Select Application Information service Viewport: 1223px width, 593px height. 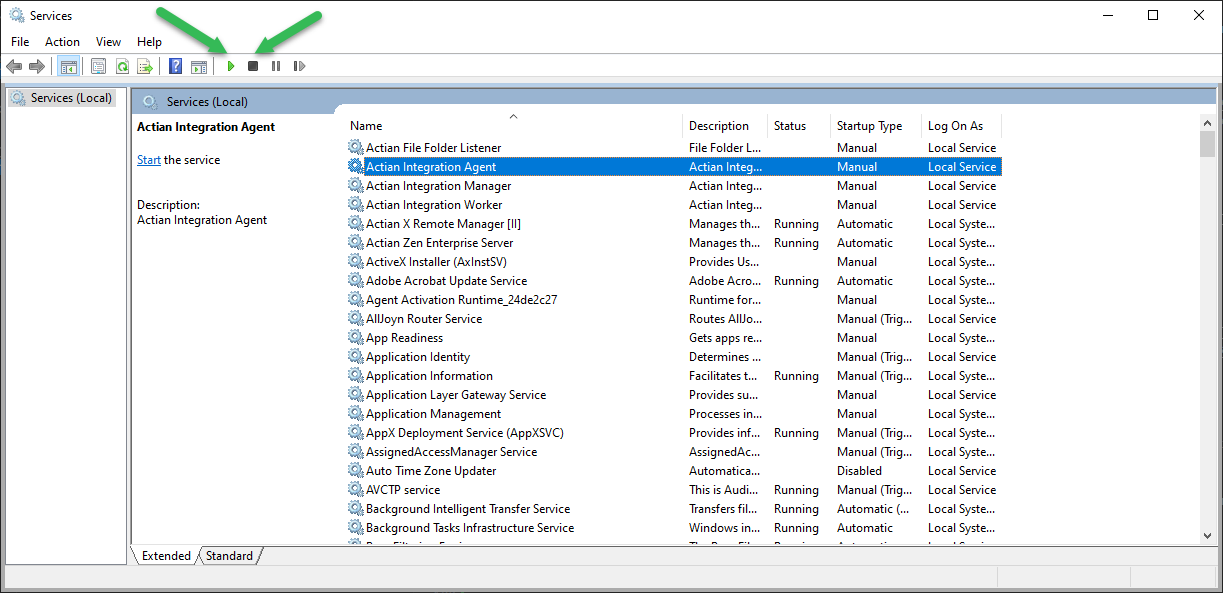pyautogui.click(x=429, y=376)
